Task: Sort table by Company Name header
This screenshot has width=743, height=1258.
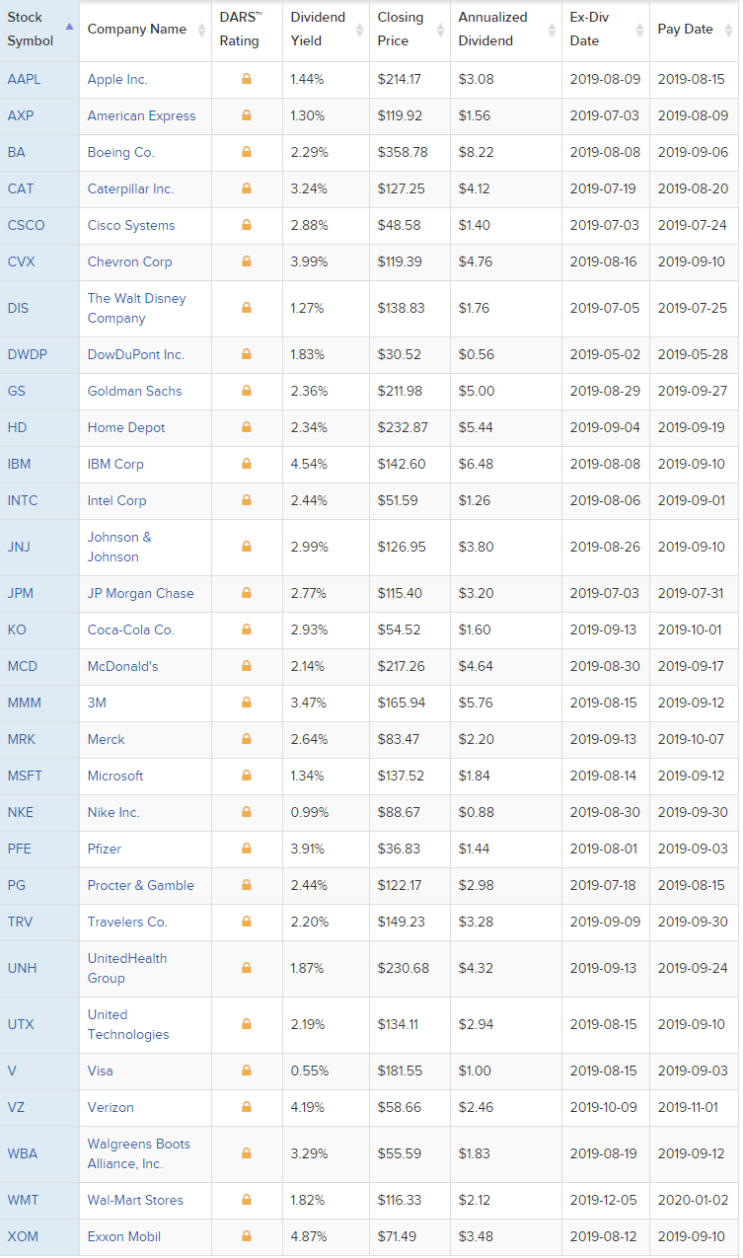Action: click(x=146, y=30)
